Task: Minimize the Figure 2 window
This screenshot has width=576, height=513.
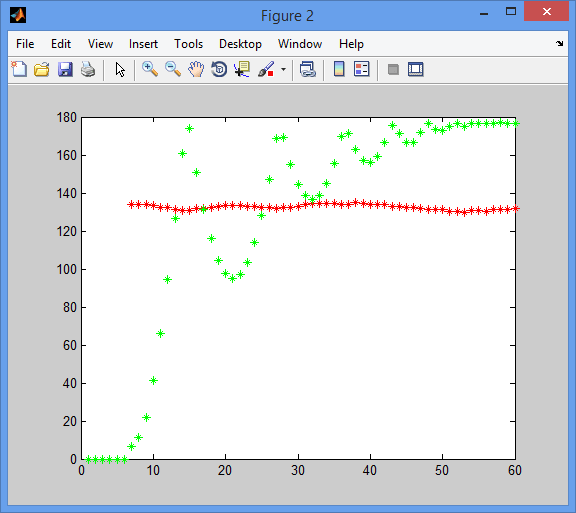Action: click(484, 14)
